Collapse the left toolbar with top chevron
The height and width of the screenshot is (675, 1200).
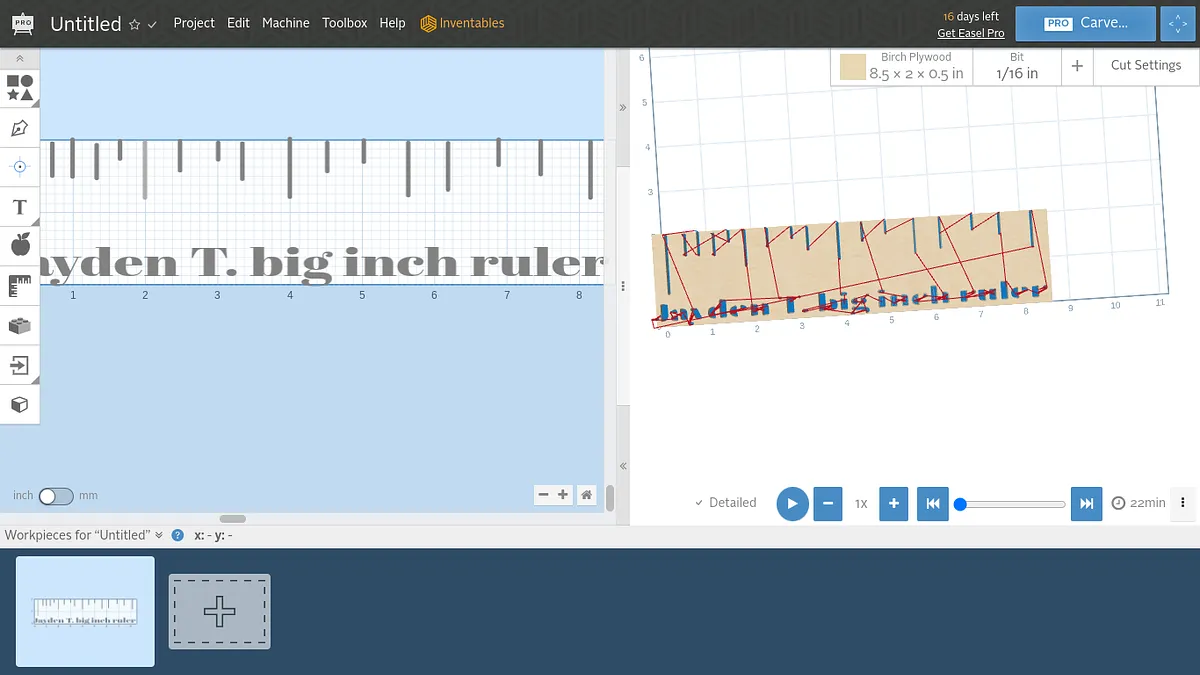tap(19, 59)
